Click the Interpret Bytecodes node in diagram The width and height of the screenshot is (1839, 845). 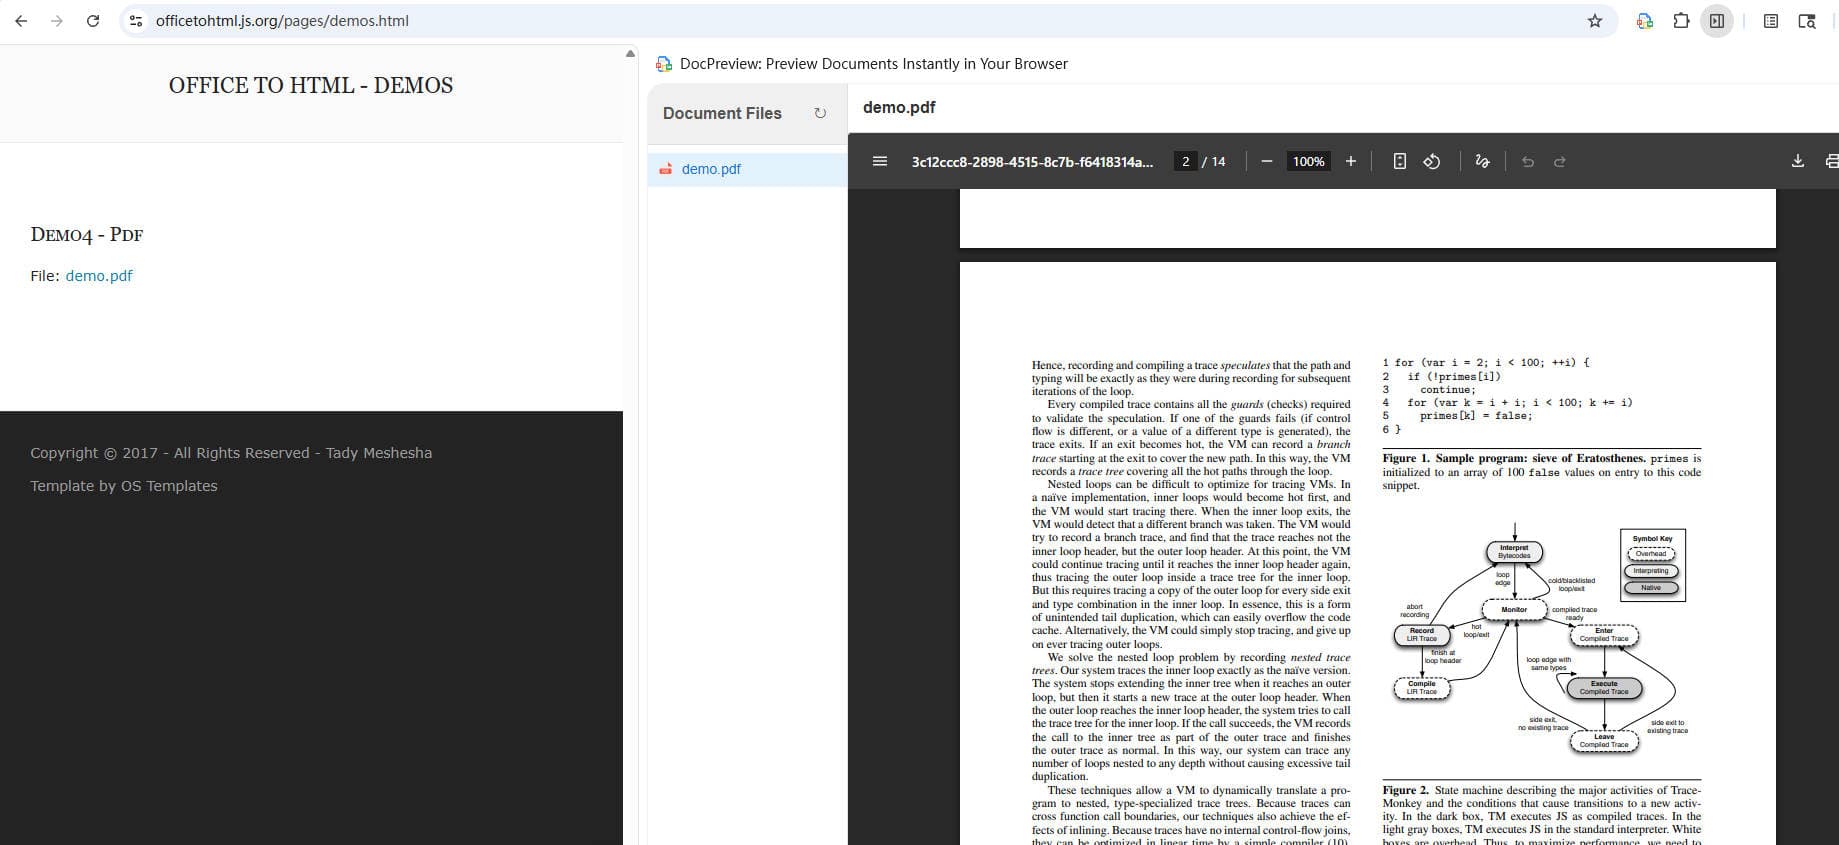pyautogui.click(x=1514, y=551)
